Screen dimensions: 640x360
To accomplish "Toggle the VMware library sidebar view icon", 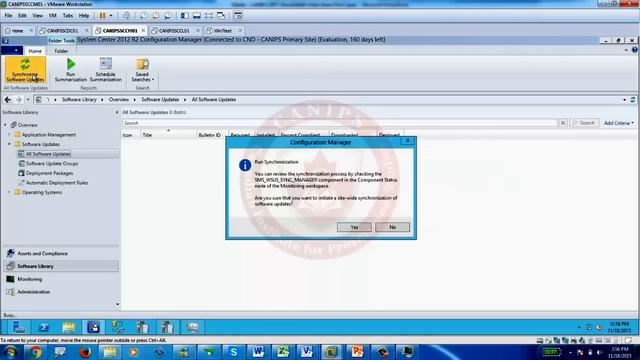I will click(x=184, y=16).
